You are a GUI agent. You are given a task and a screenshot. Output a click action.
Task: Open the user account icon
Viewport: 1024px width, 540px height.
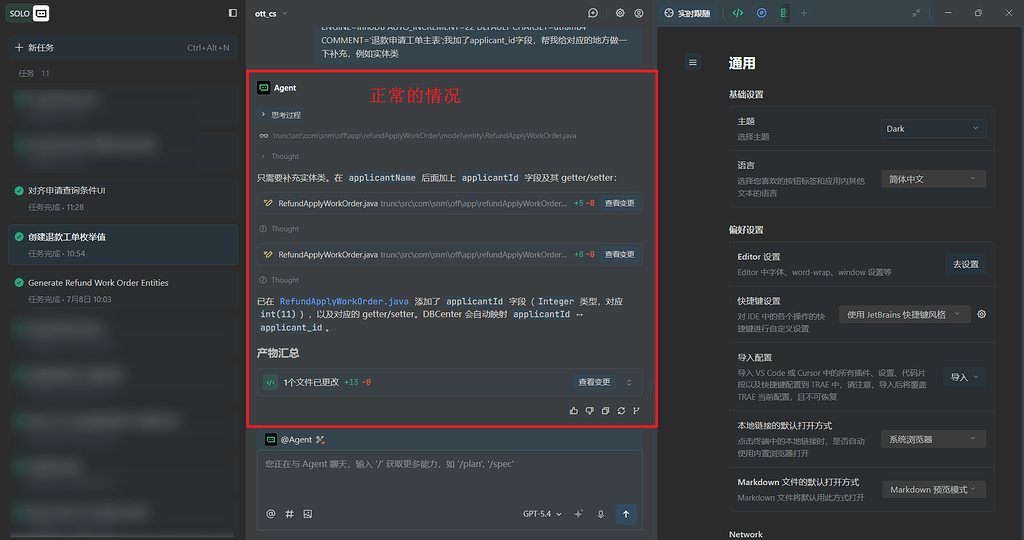[639, 13]
